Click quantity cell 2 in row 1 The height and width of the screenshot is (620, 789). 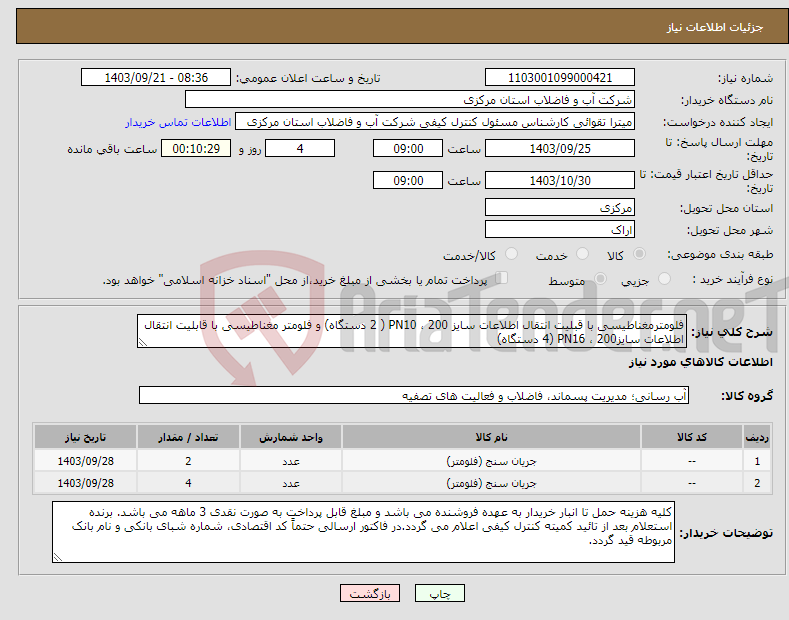pos(188,461)
